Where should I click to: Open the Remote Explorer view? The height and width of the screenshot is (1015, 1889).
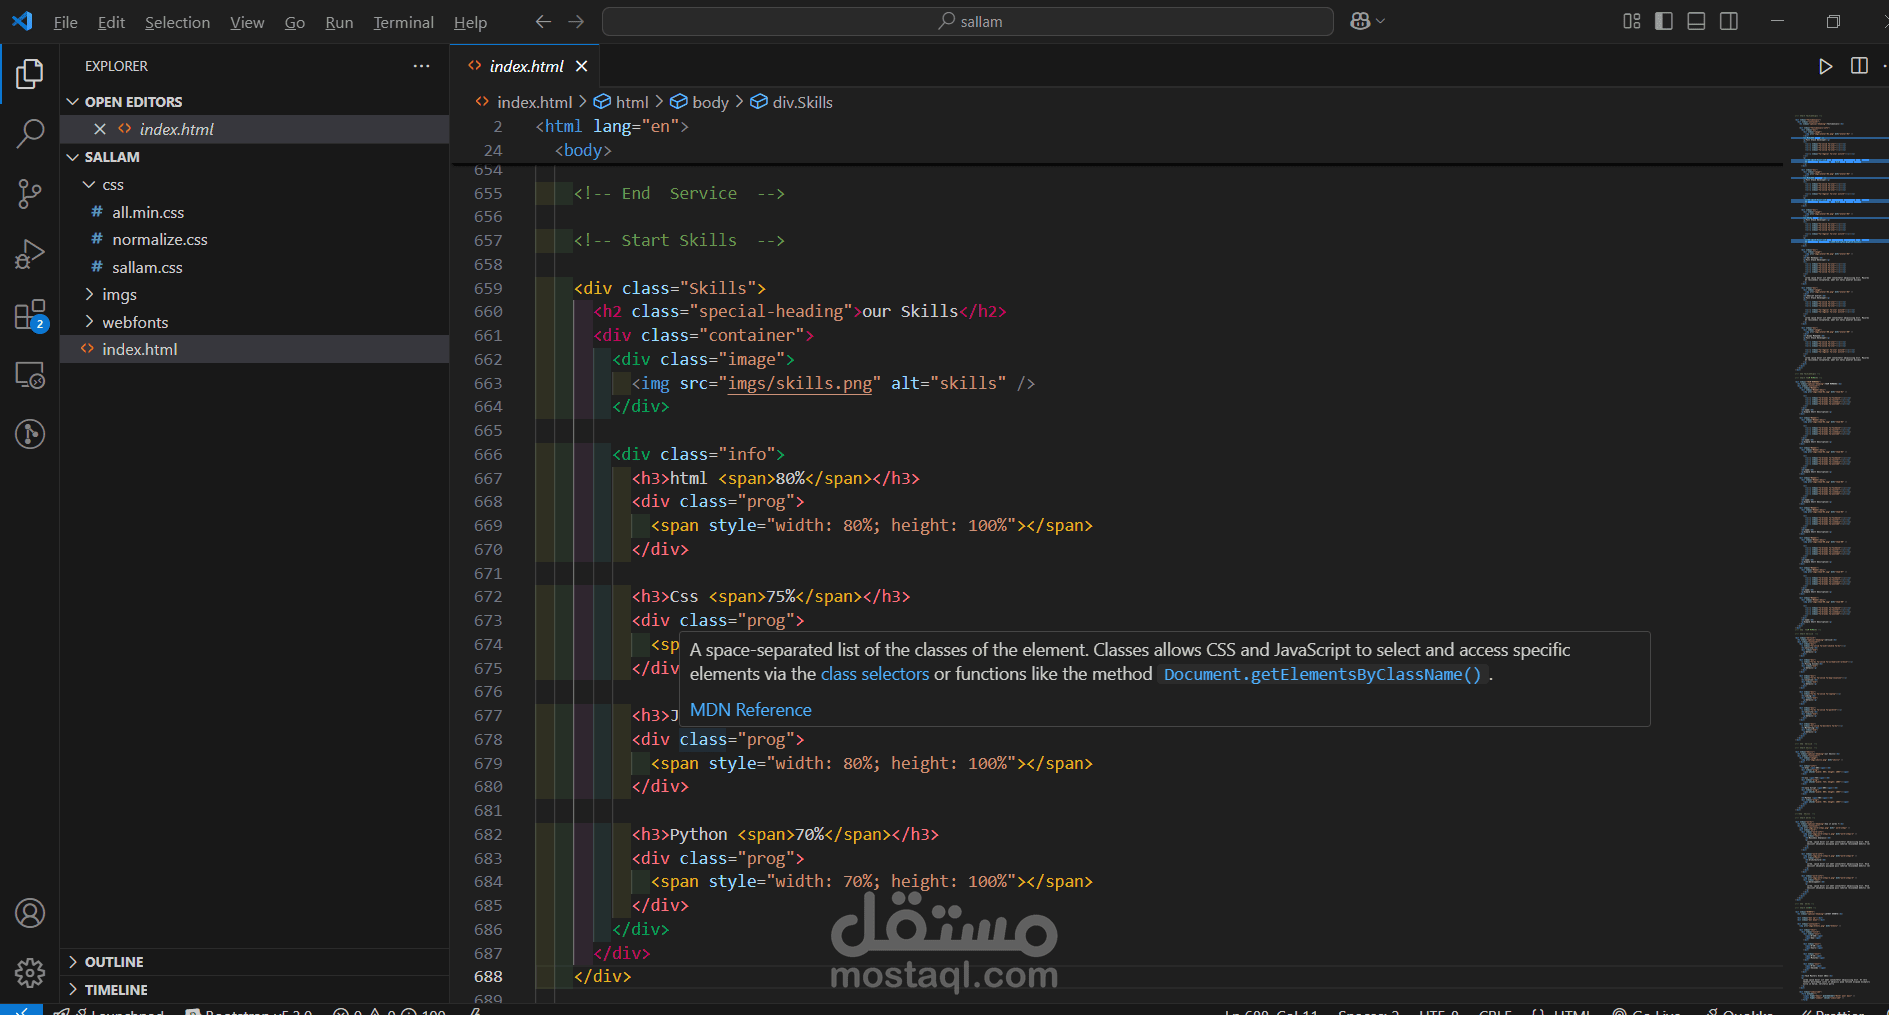(x=30, y=375)
